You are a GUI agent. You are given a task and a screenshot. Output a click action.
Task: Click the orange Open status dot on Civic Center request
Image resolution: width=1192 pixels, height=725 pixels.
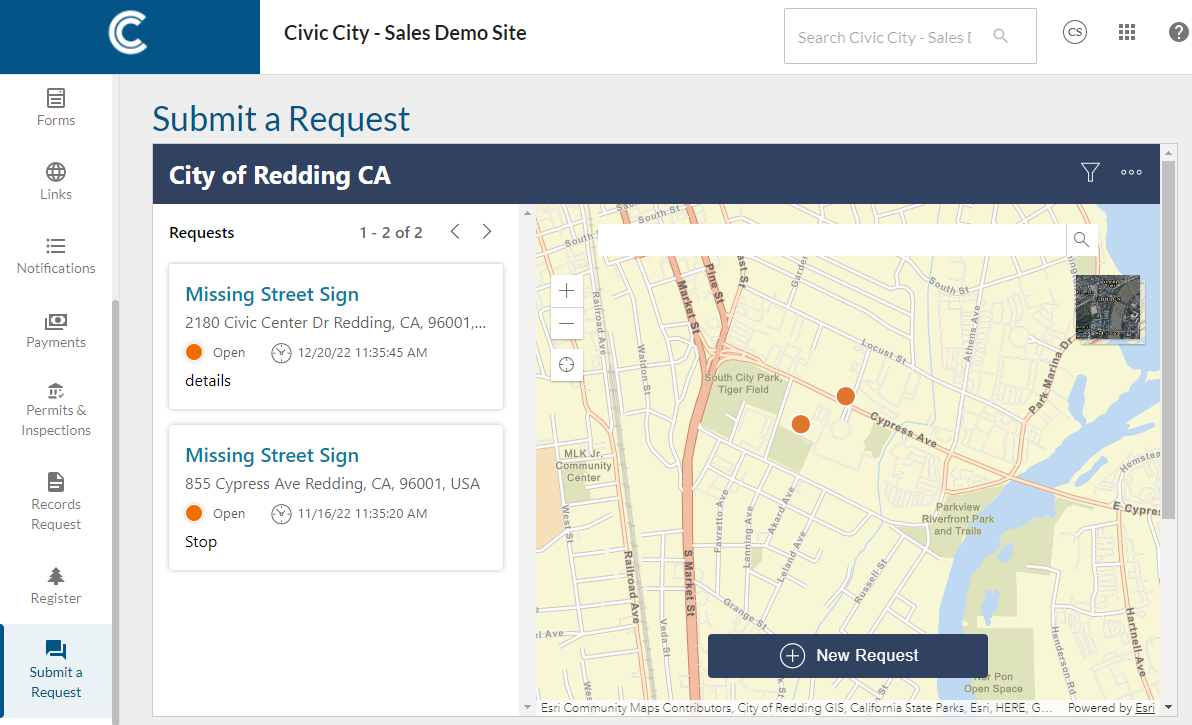pyautogui.click(x=194, y=352)
